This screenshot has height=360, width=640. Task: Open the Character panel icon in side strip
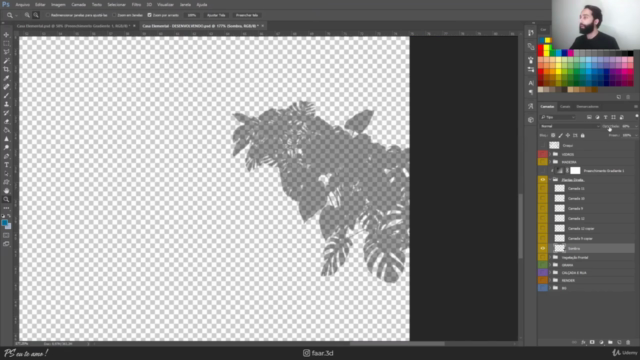pyautogui.click(x=531, y=83)
